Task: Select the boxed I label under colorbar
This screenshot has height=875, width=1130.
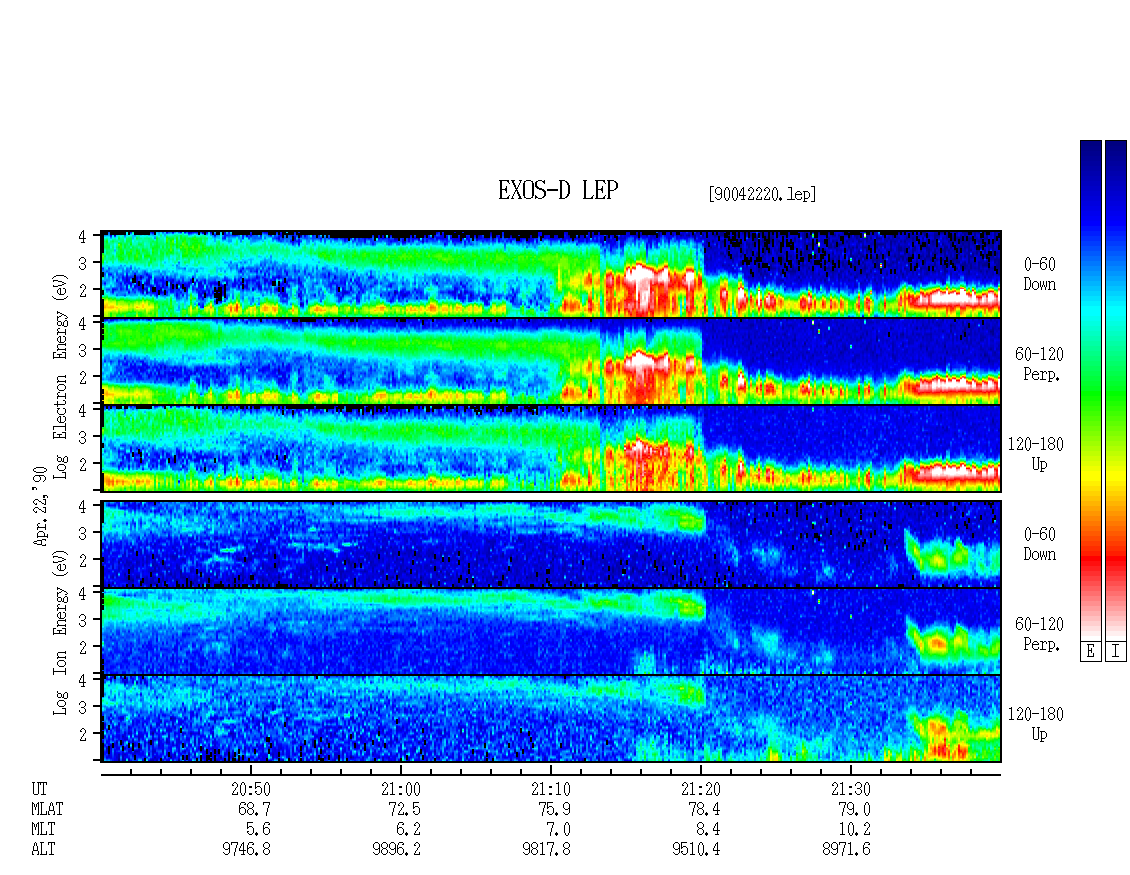Action: [1116, 652]
